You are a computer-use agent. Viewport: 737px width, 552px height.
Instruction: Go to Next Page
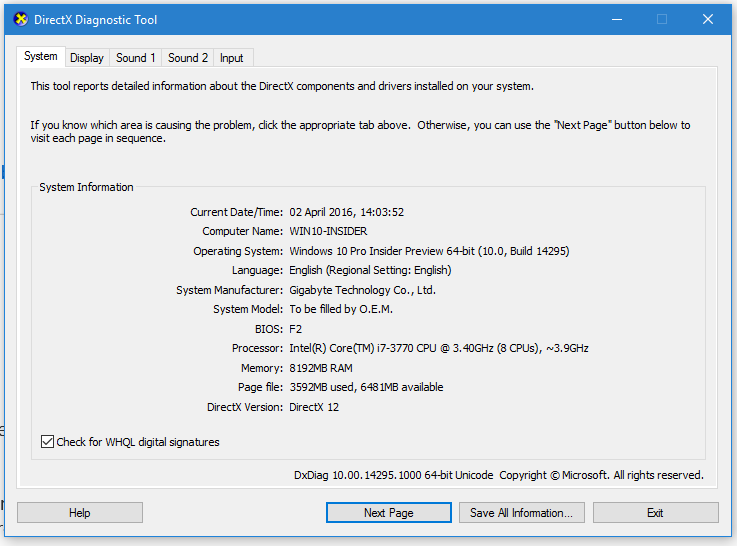coord(389,513)
